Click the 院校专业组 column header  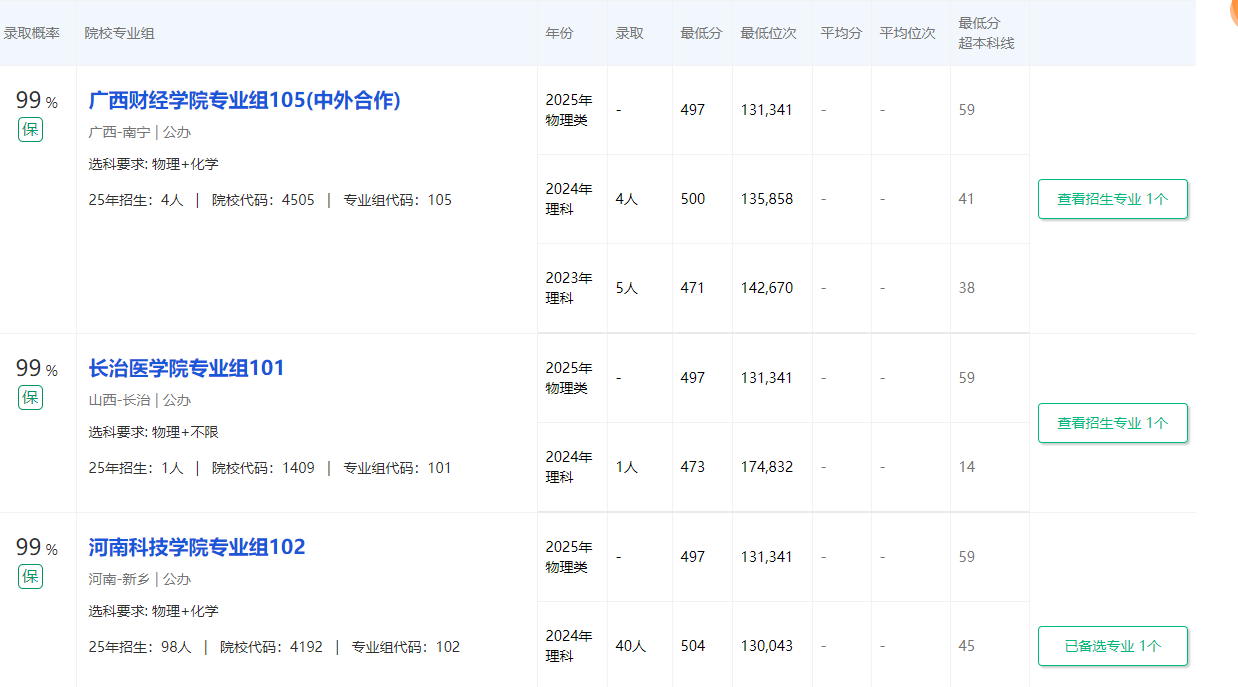point(119,33)
